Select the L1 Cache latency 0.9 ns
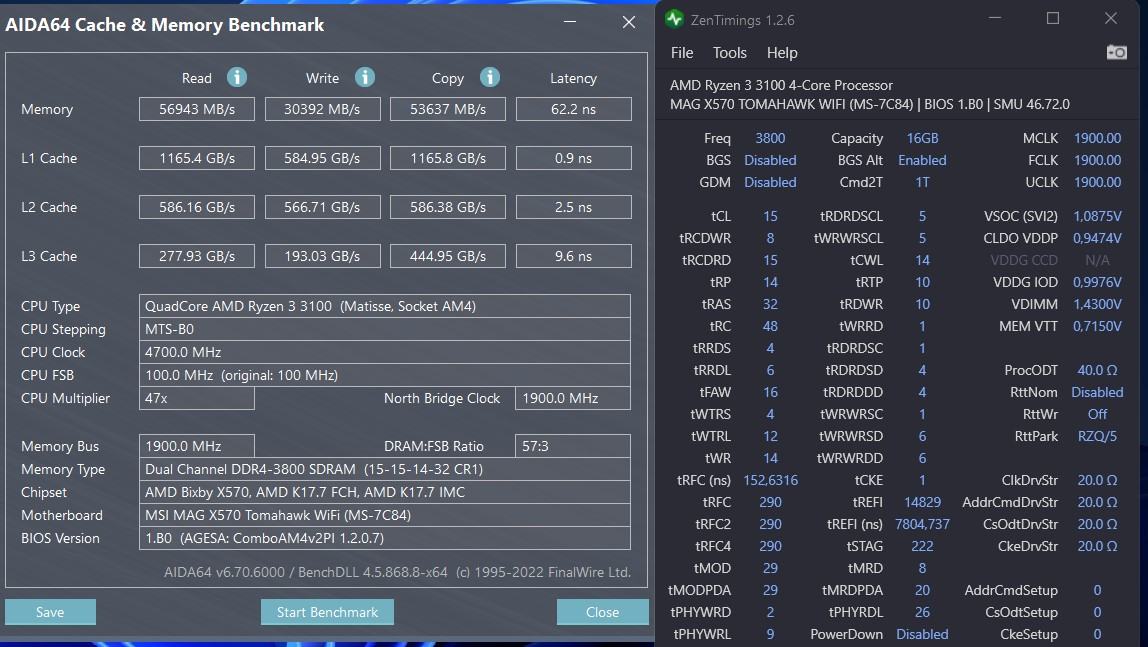 [573, 158]
